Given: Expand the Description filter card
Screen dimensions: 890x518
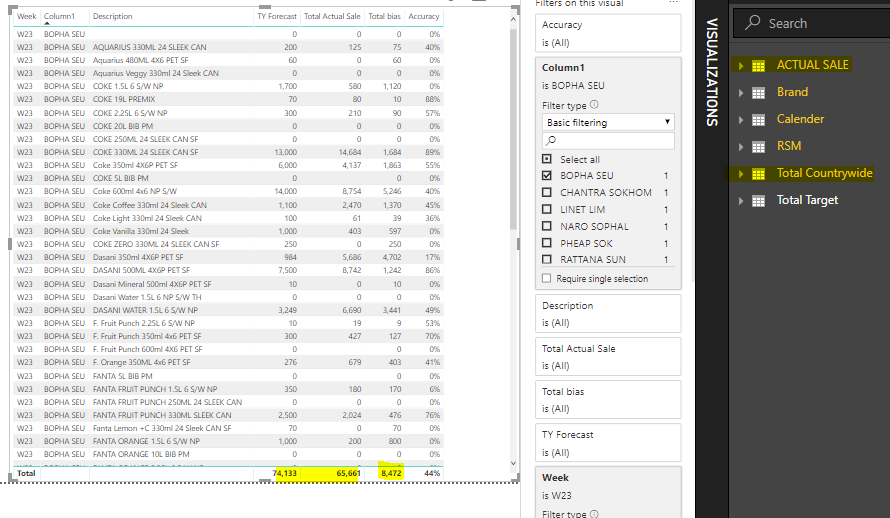Looking at the screenshot, I should click(x=608, y=314).
